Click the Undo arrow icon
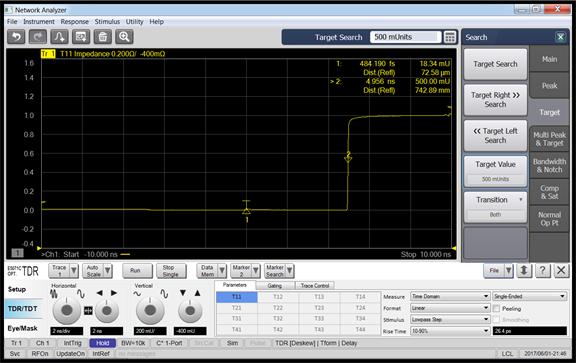The image size is (576, 363). click(17, 37)
